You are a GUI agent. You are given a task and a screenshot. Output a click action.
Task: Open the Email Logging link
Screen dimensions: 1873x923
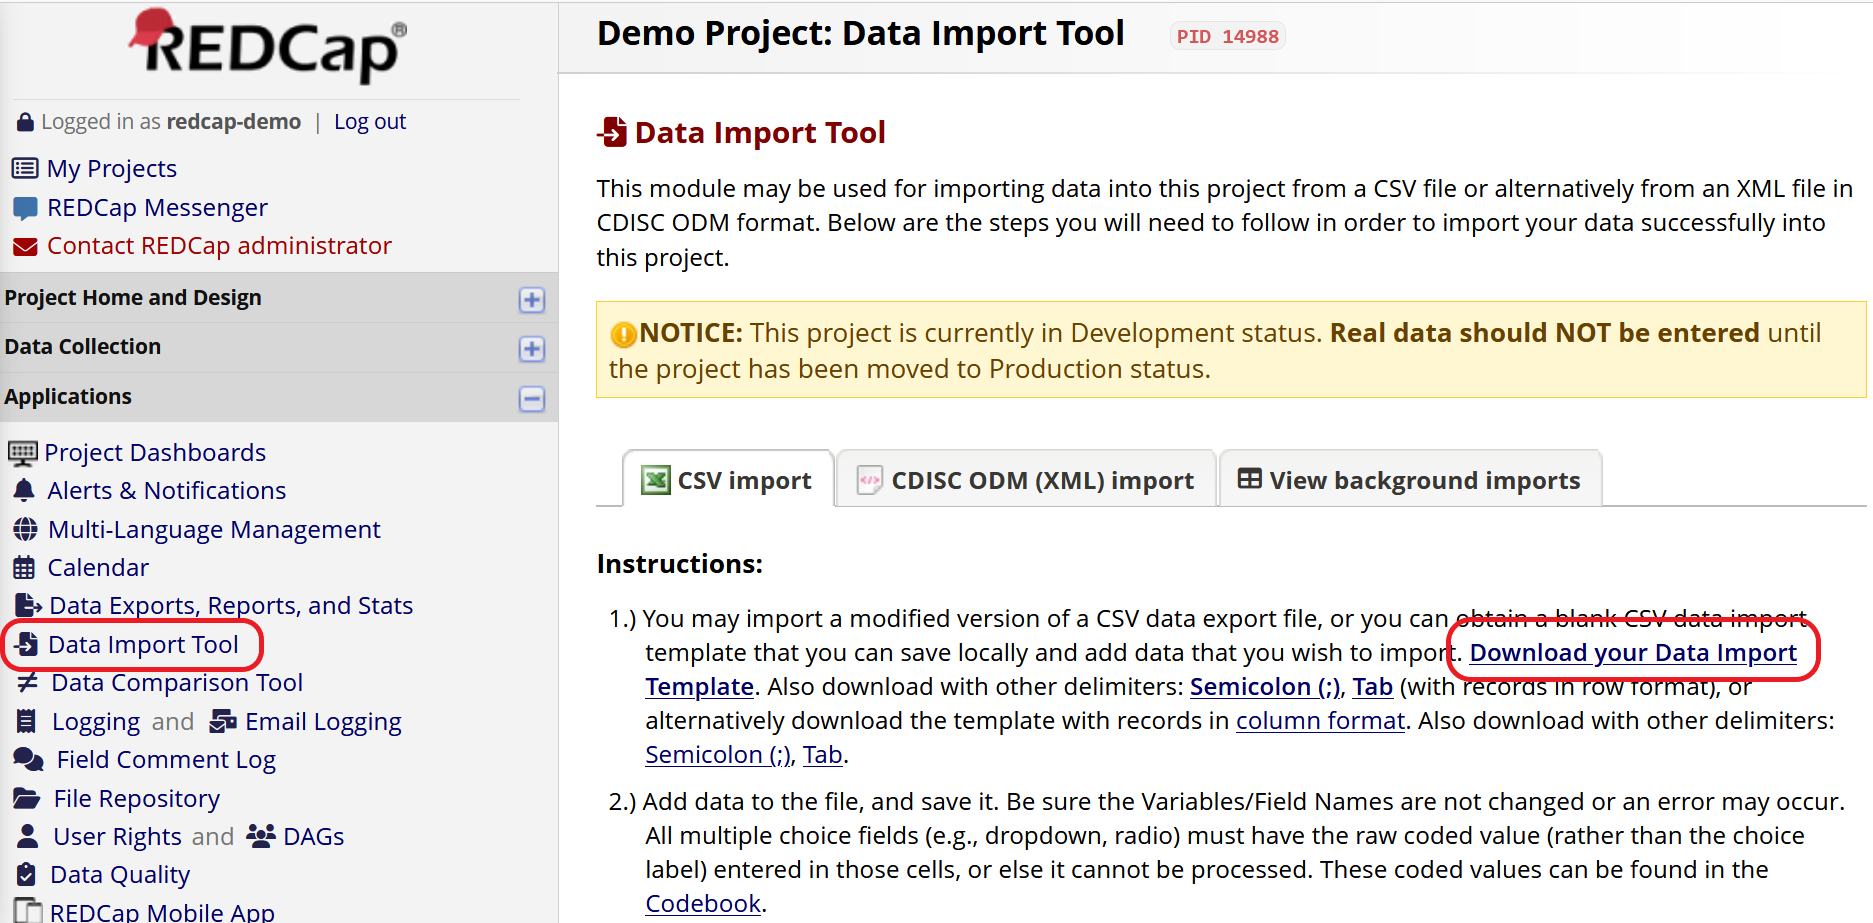(323, 721)
